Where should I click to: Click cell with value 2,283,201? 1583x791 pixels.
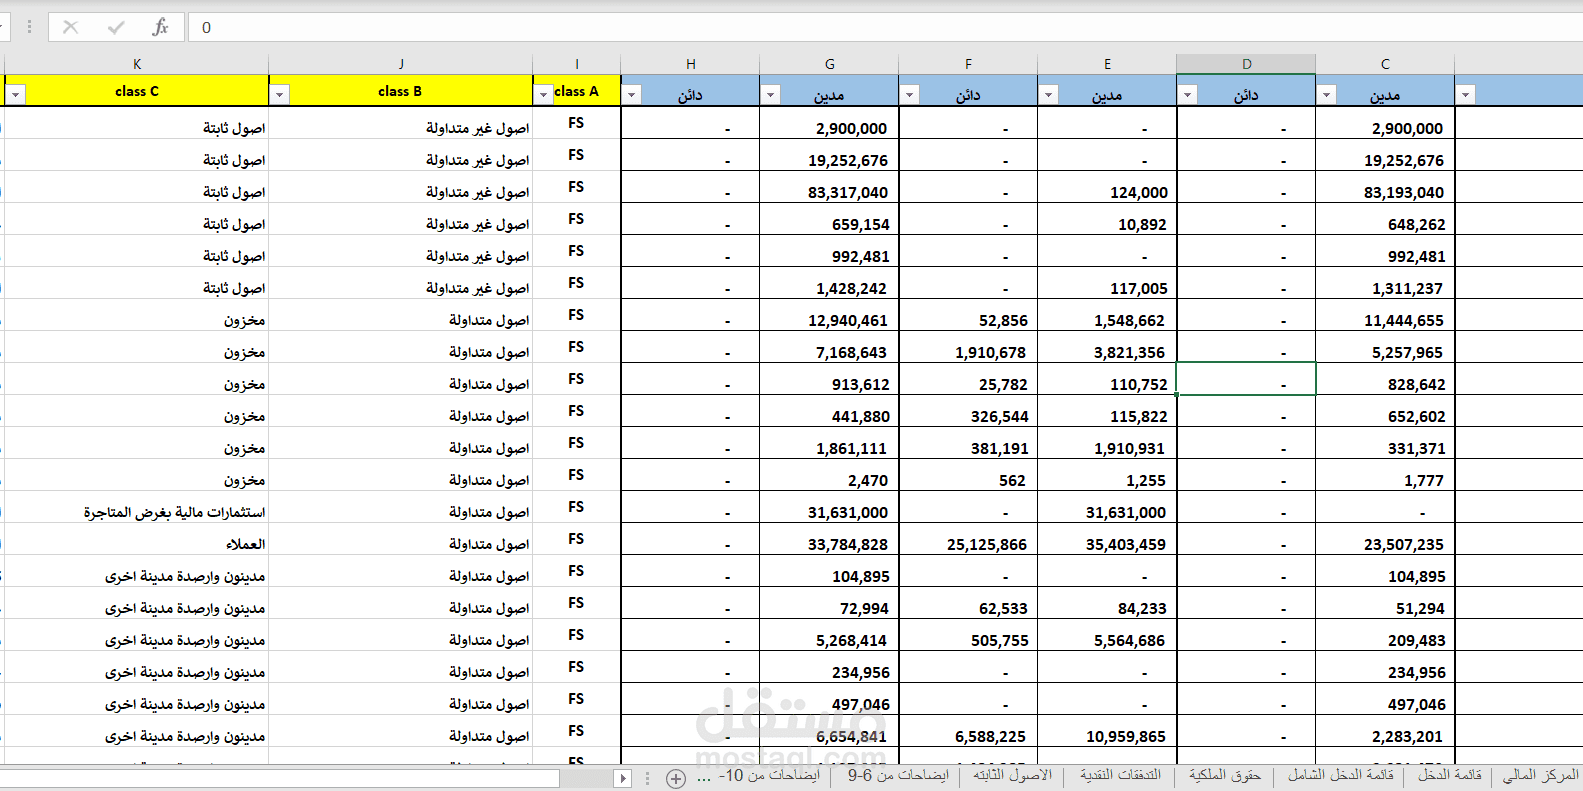point(1386,732)
